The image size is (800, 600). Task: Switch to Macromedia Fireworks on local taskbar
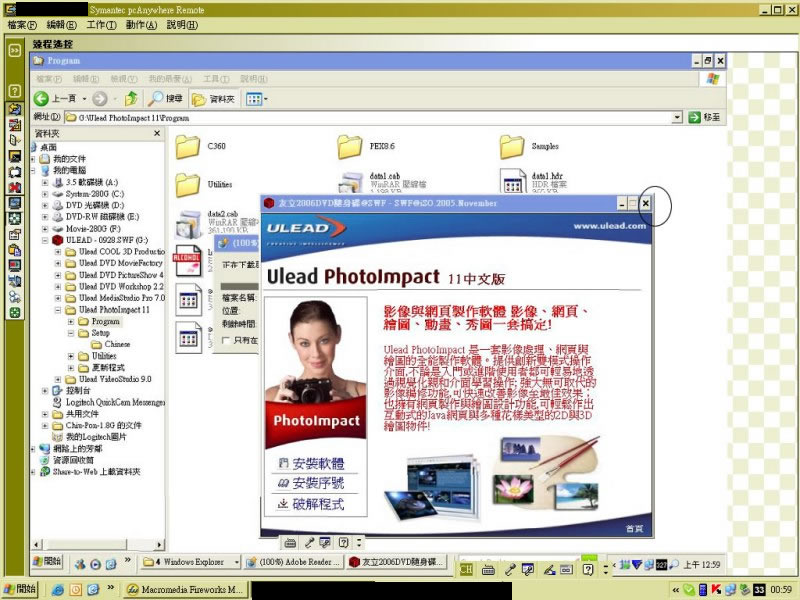[x=186, y=589]
